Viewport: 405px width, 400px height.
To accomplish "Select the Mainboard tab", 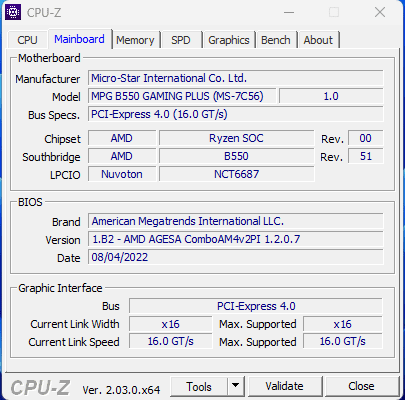I will tap(79, 39).
